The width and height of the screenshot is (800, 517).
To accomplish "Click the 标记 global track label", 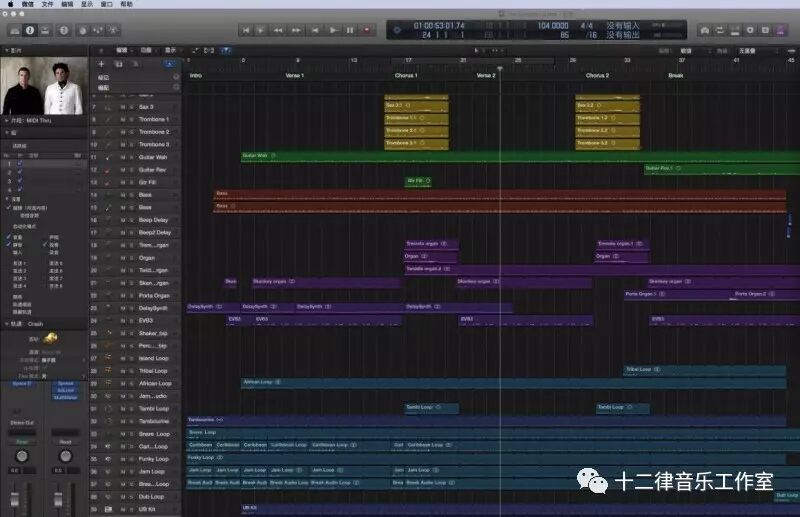I will 103,77.
